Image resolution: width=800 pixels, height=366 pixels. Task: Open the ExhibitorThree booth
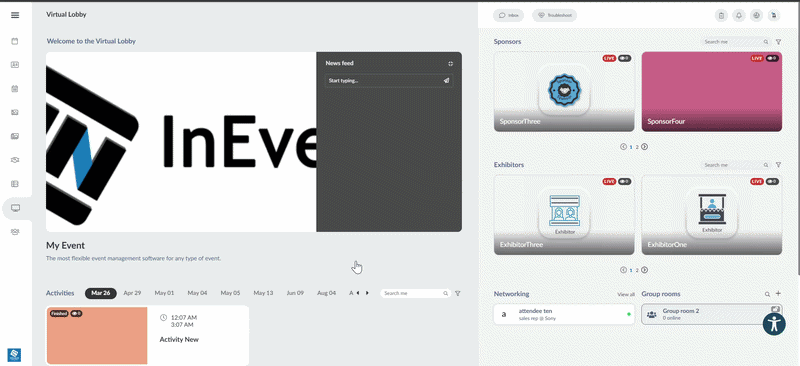click(x=564, y=215)
